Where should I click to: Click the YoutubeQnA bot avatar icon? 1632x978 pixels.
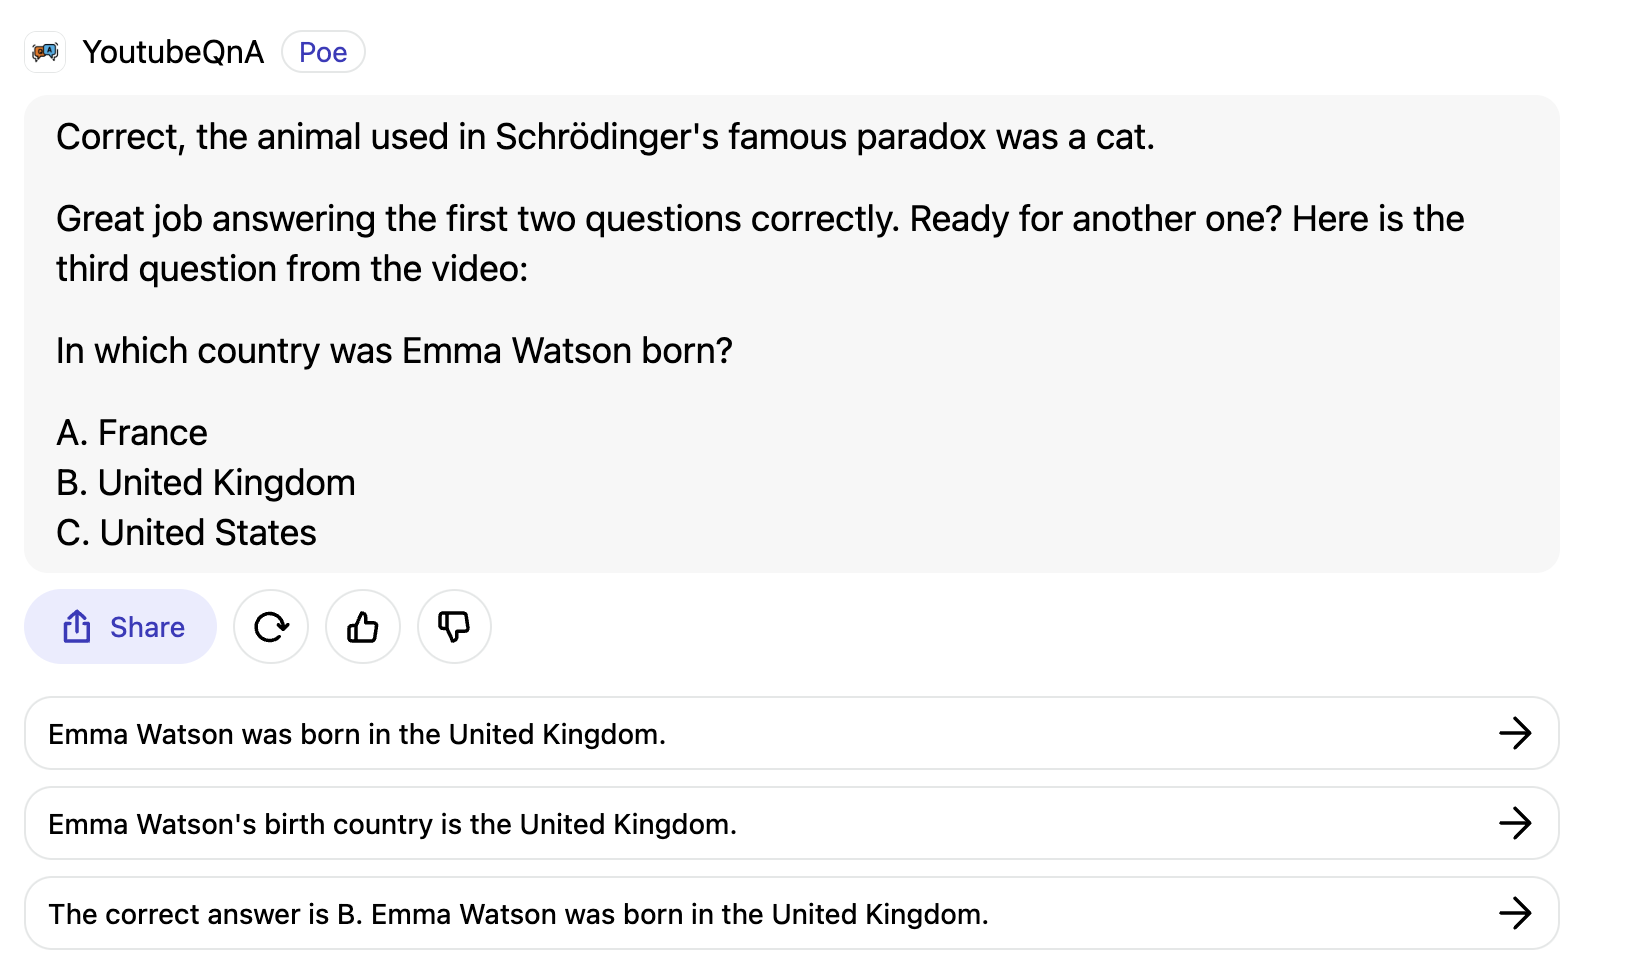[45, 52]
